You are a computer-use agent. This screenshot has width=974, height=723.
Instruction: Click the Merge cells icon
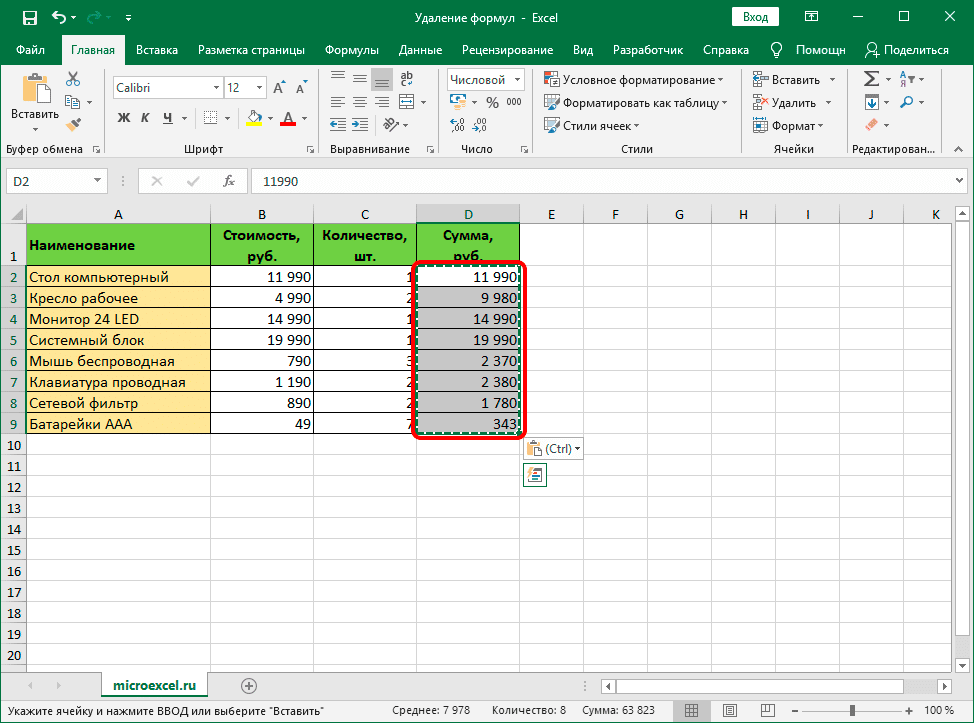click(407, 101)
